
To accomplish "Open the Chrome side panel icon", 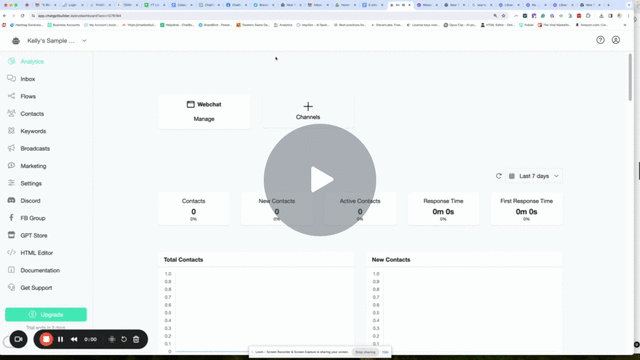I will (x=610, y=16).
